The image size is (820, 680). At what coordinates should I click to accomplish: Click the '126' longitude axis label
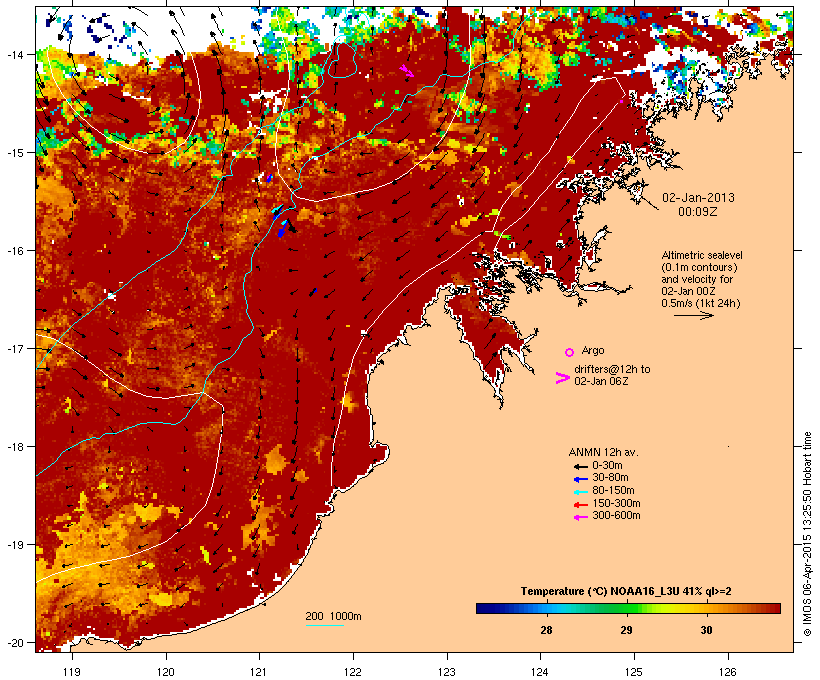(727, 672)
